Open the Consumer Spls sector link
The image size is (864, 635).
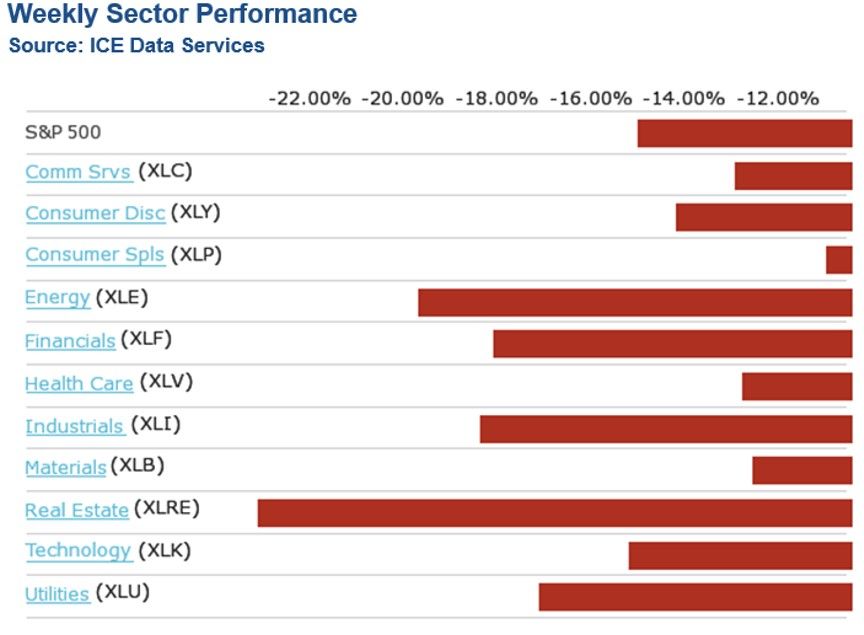point(94,255)
